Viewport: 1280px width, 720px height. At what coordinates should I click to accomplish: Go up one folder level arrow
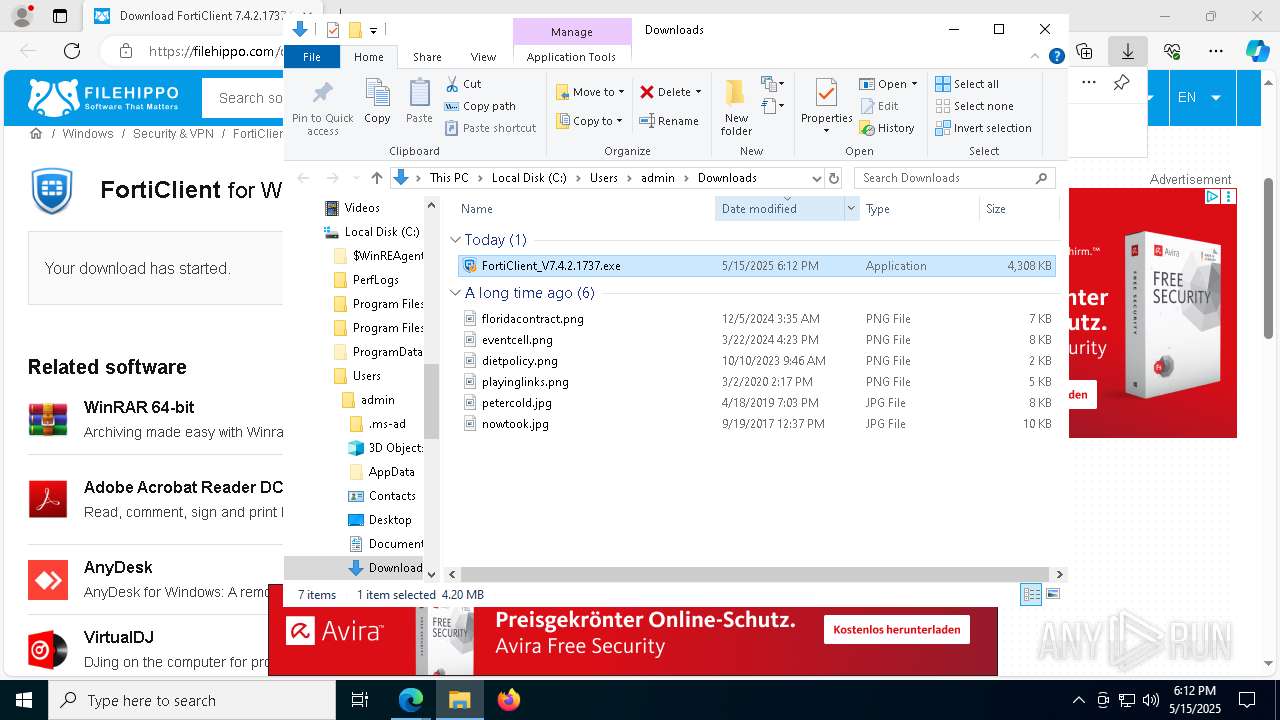(x=376, y=178)
